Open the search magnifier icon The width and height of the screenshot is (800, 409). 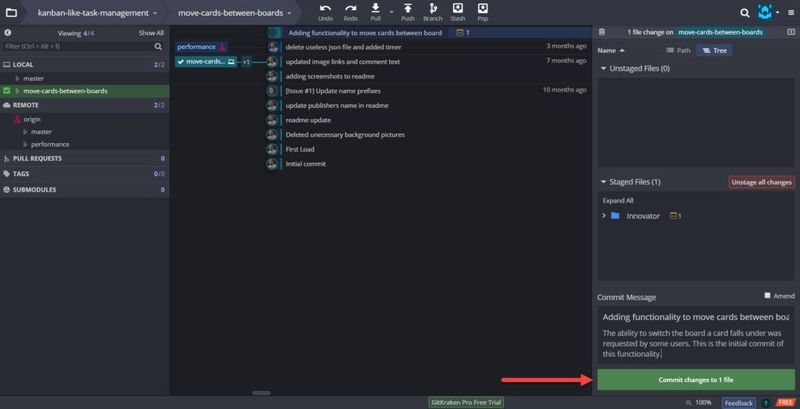[744, 13]
